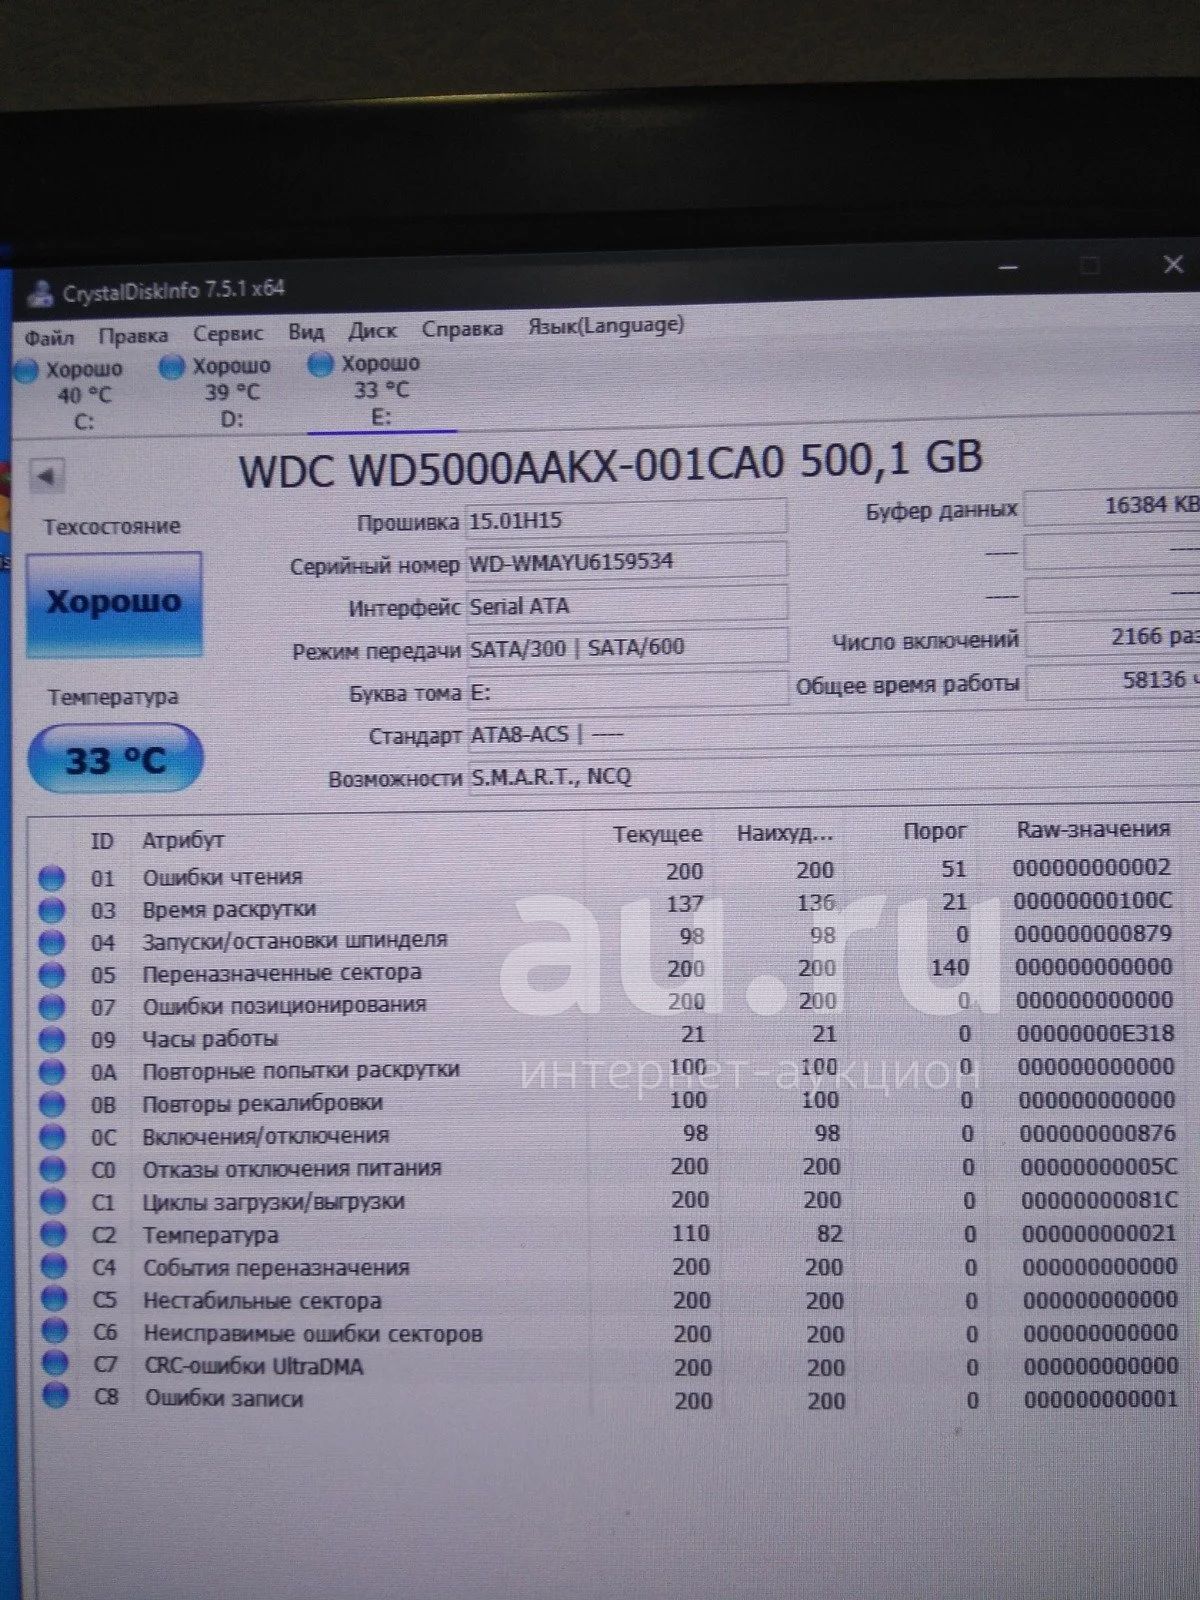Select drive D: Хорошо 39 °C

pyautogui.click(x=217, y=392)
